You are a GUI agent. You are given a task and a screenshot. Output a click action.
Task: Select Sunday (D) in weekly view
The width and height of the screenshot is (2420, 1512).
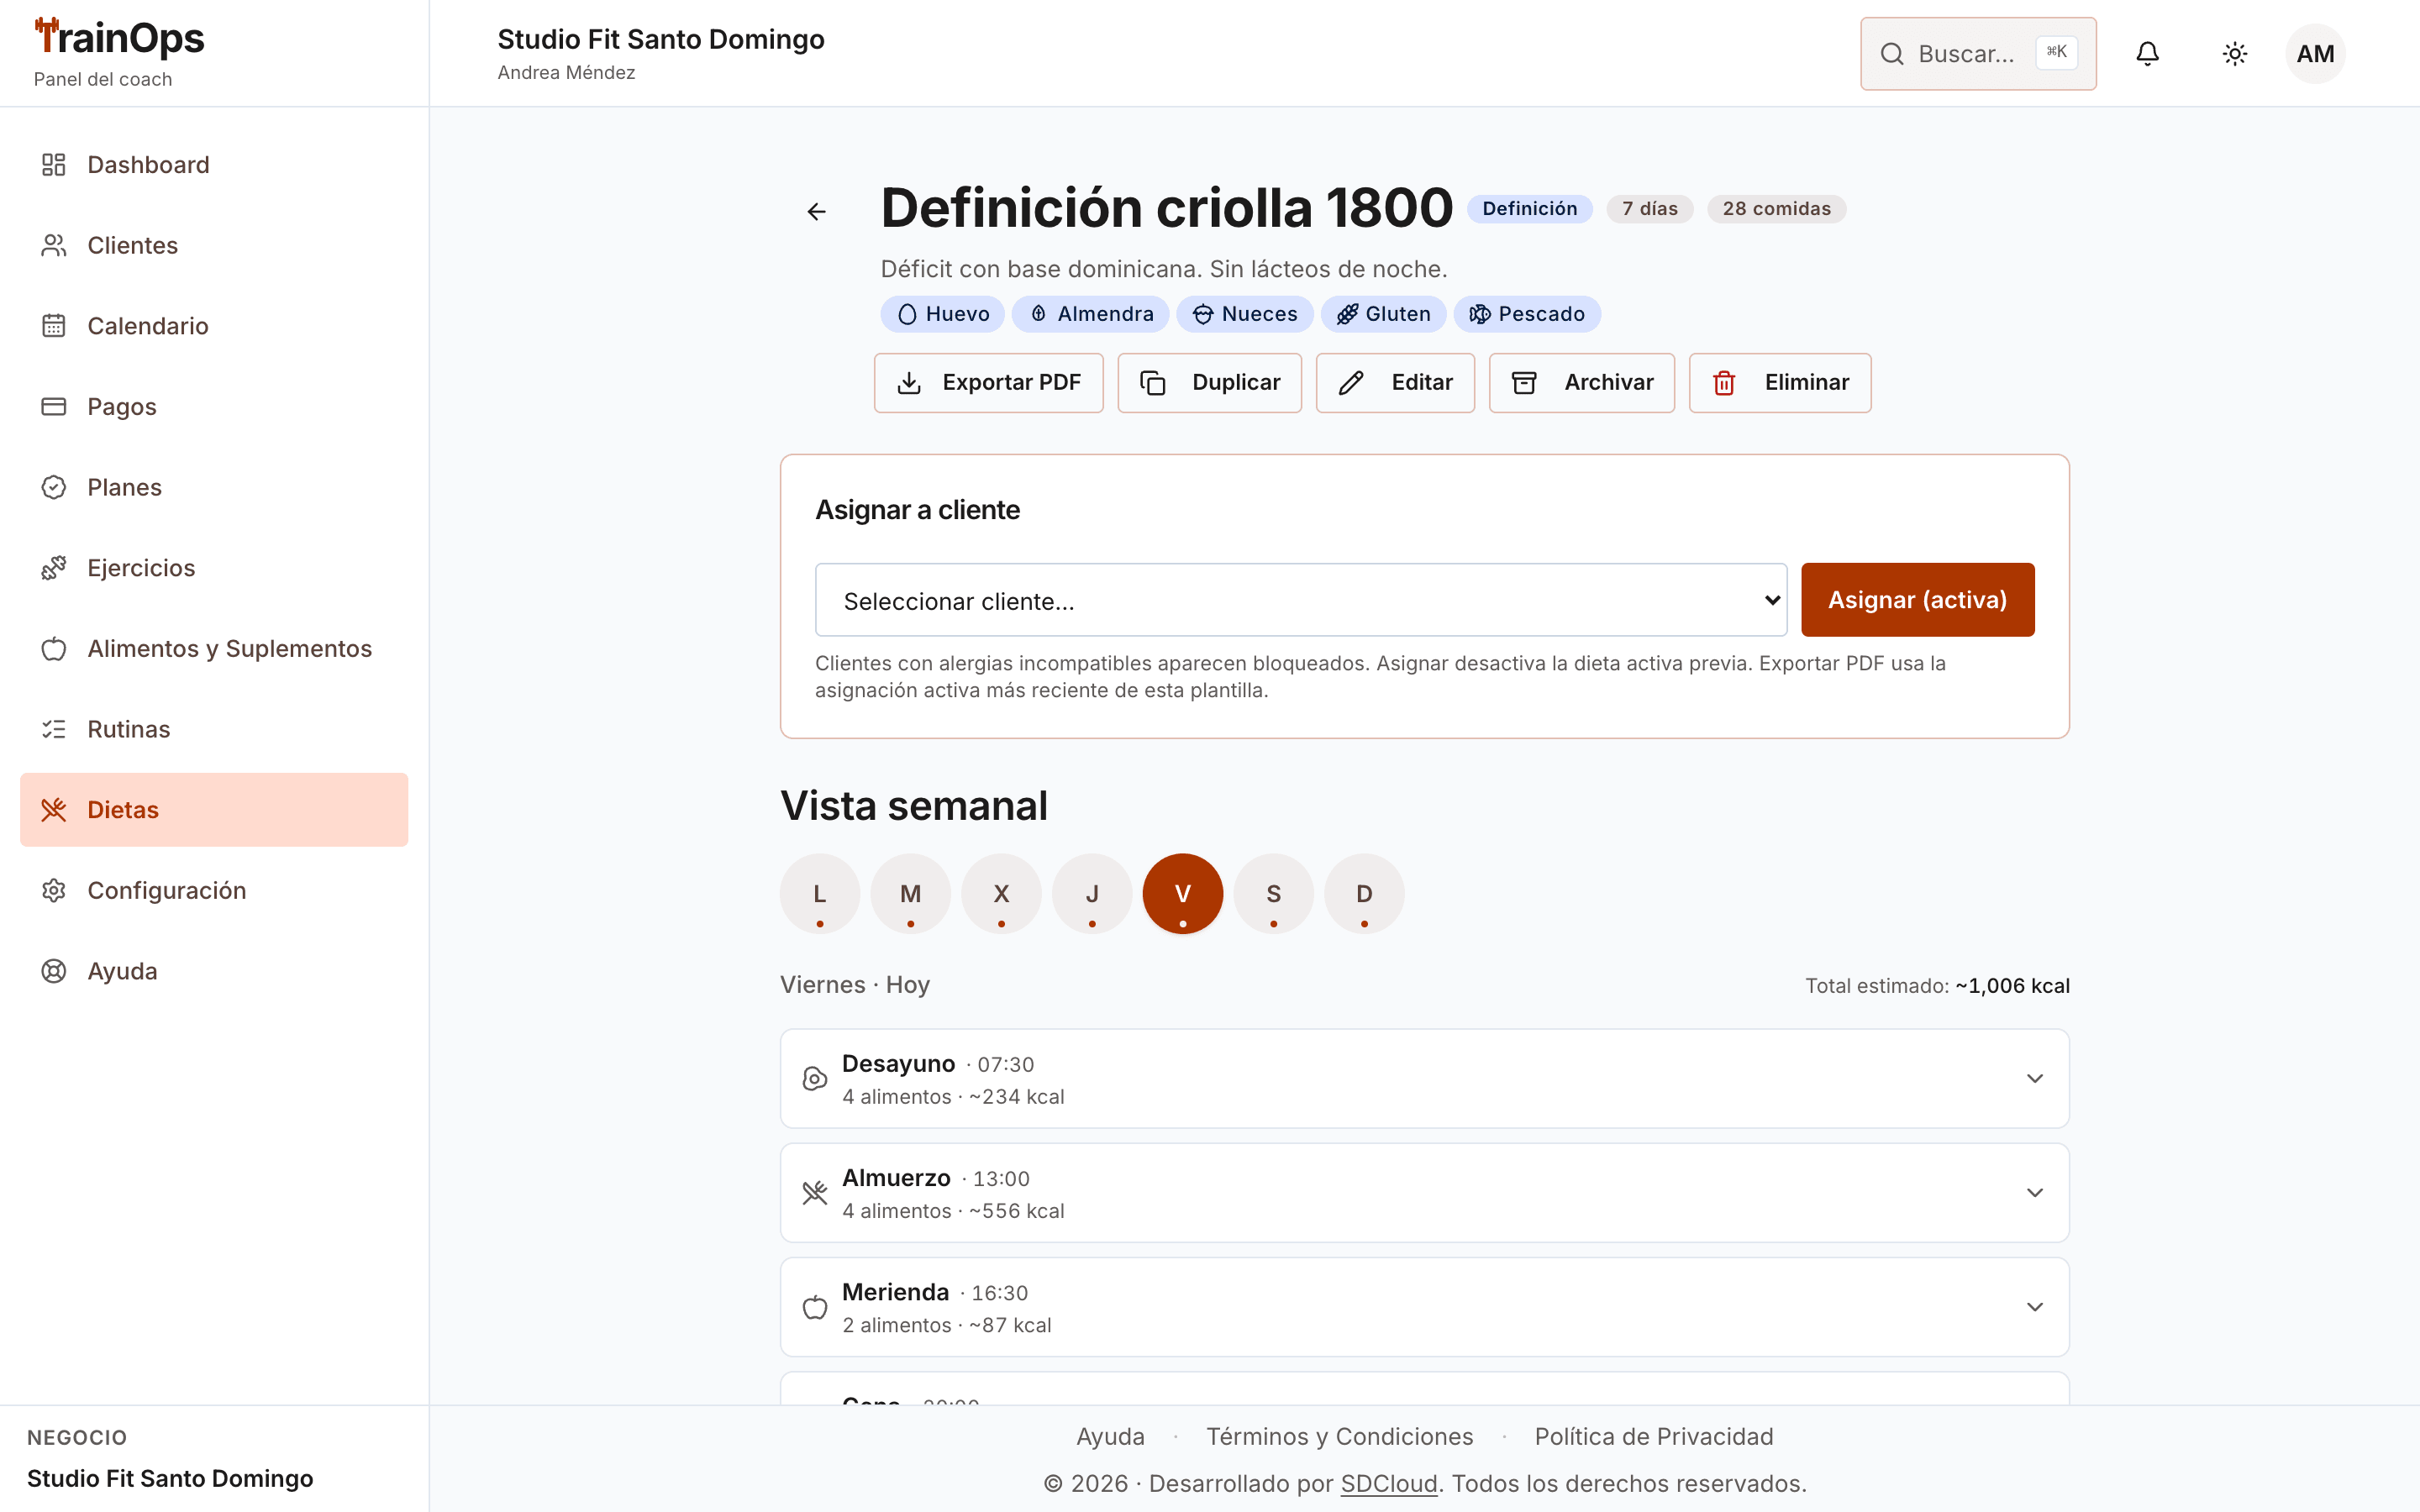pos(1364,894)
